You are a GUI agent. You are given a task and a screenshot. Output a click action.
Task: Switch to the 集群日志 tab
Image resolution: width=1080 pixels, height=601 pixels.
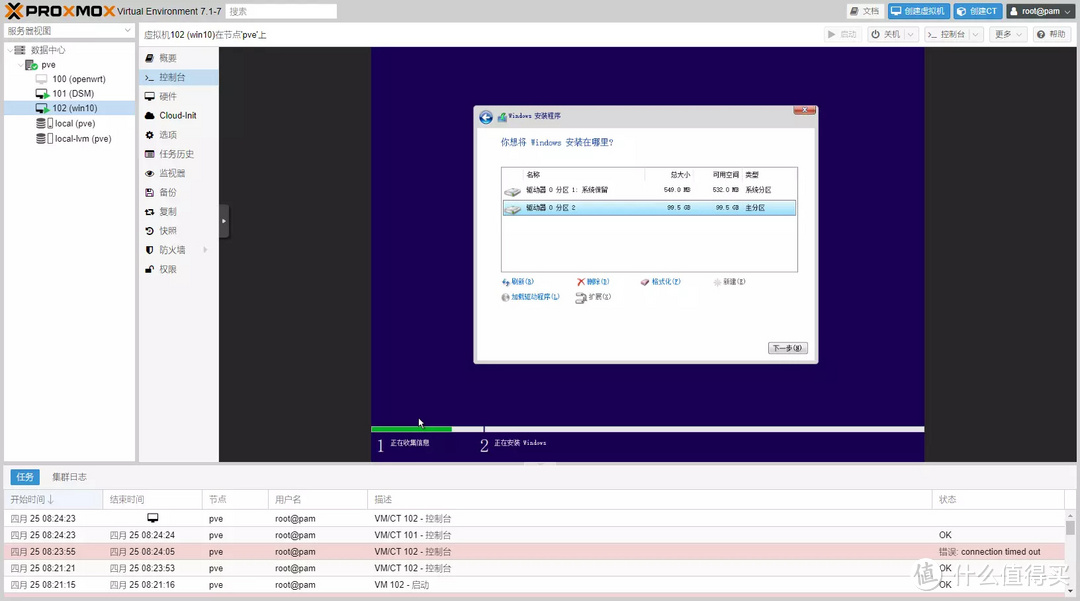pos(69,477)
